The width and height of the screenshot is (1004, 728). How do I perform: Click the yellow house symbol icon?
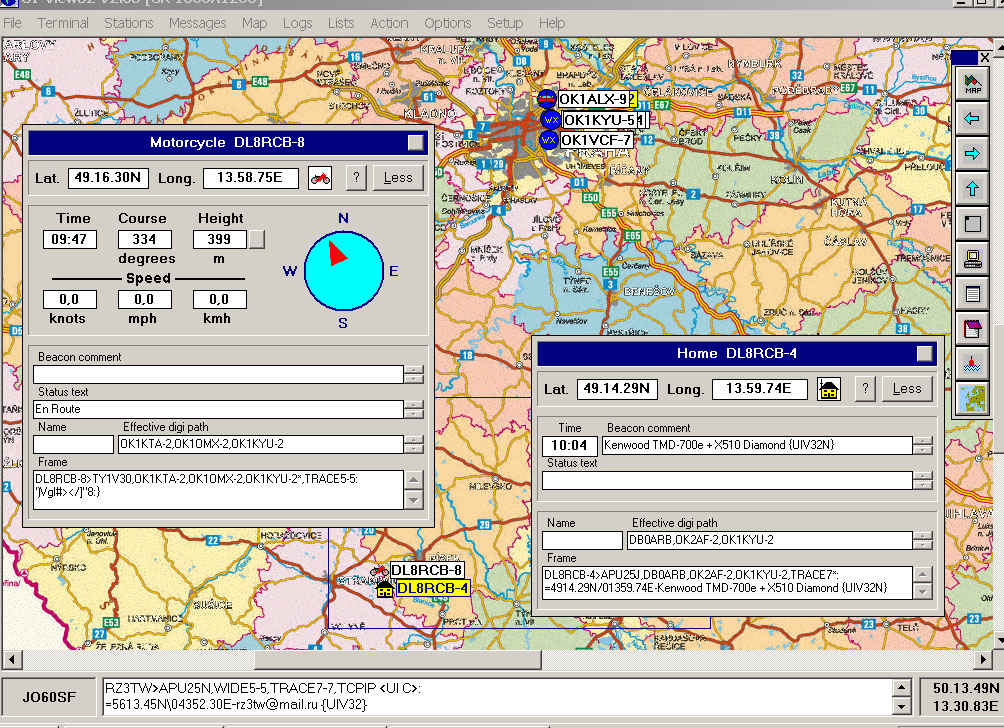click(x=828, y=389)
